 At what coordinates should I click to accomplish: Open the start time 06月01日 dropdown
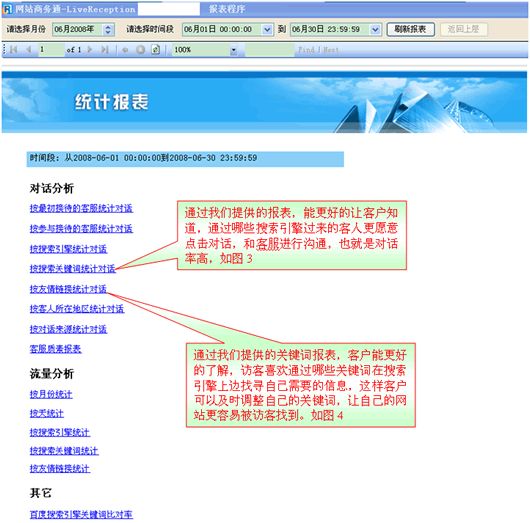coord(267,29)
